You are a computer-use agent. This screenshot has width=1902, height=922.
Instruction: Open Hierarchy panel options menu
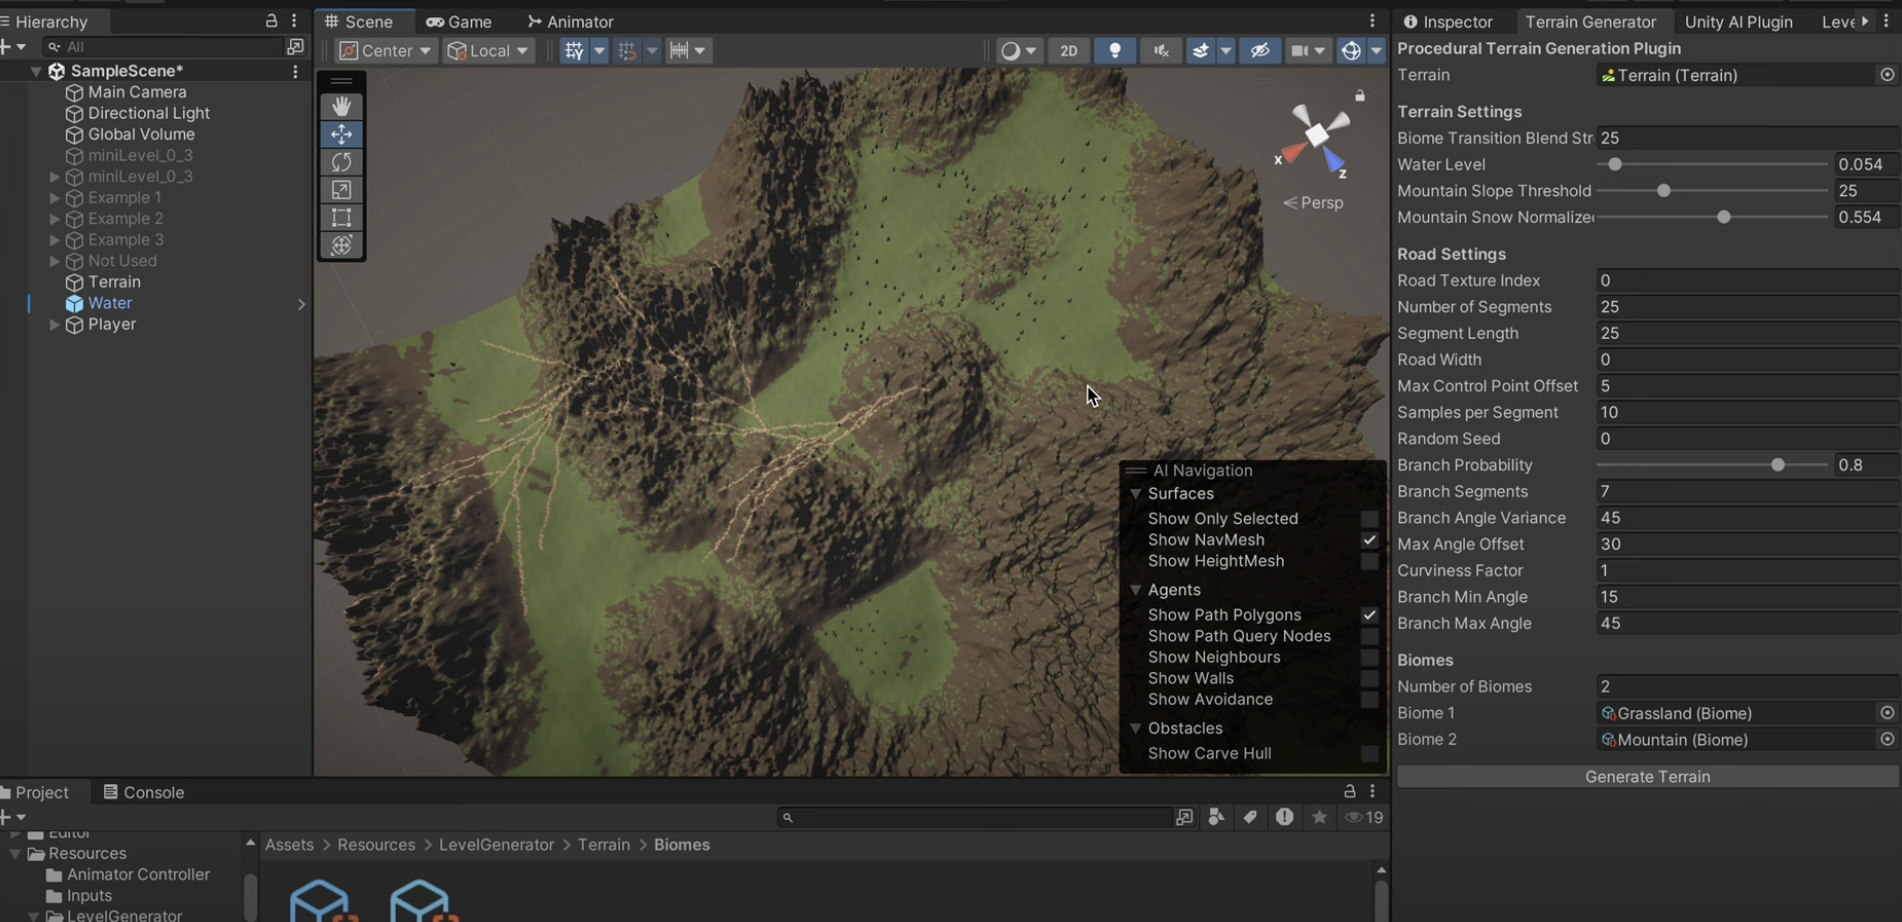click(294, 20)
